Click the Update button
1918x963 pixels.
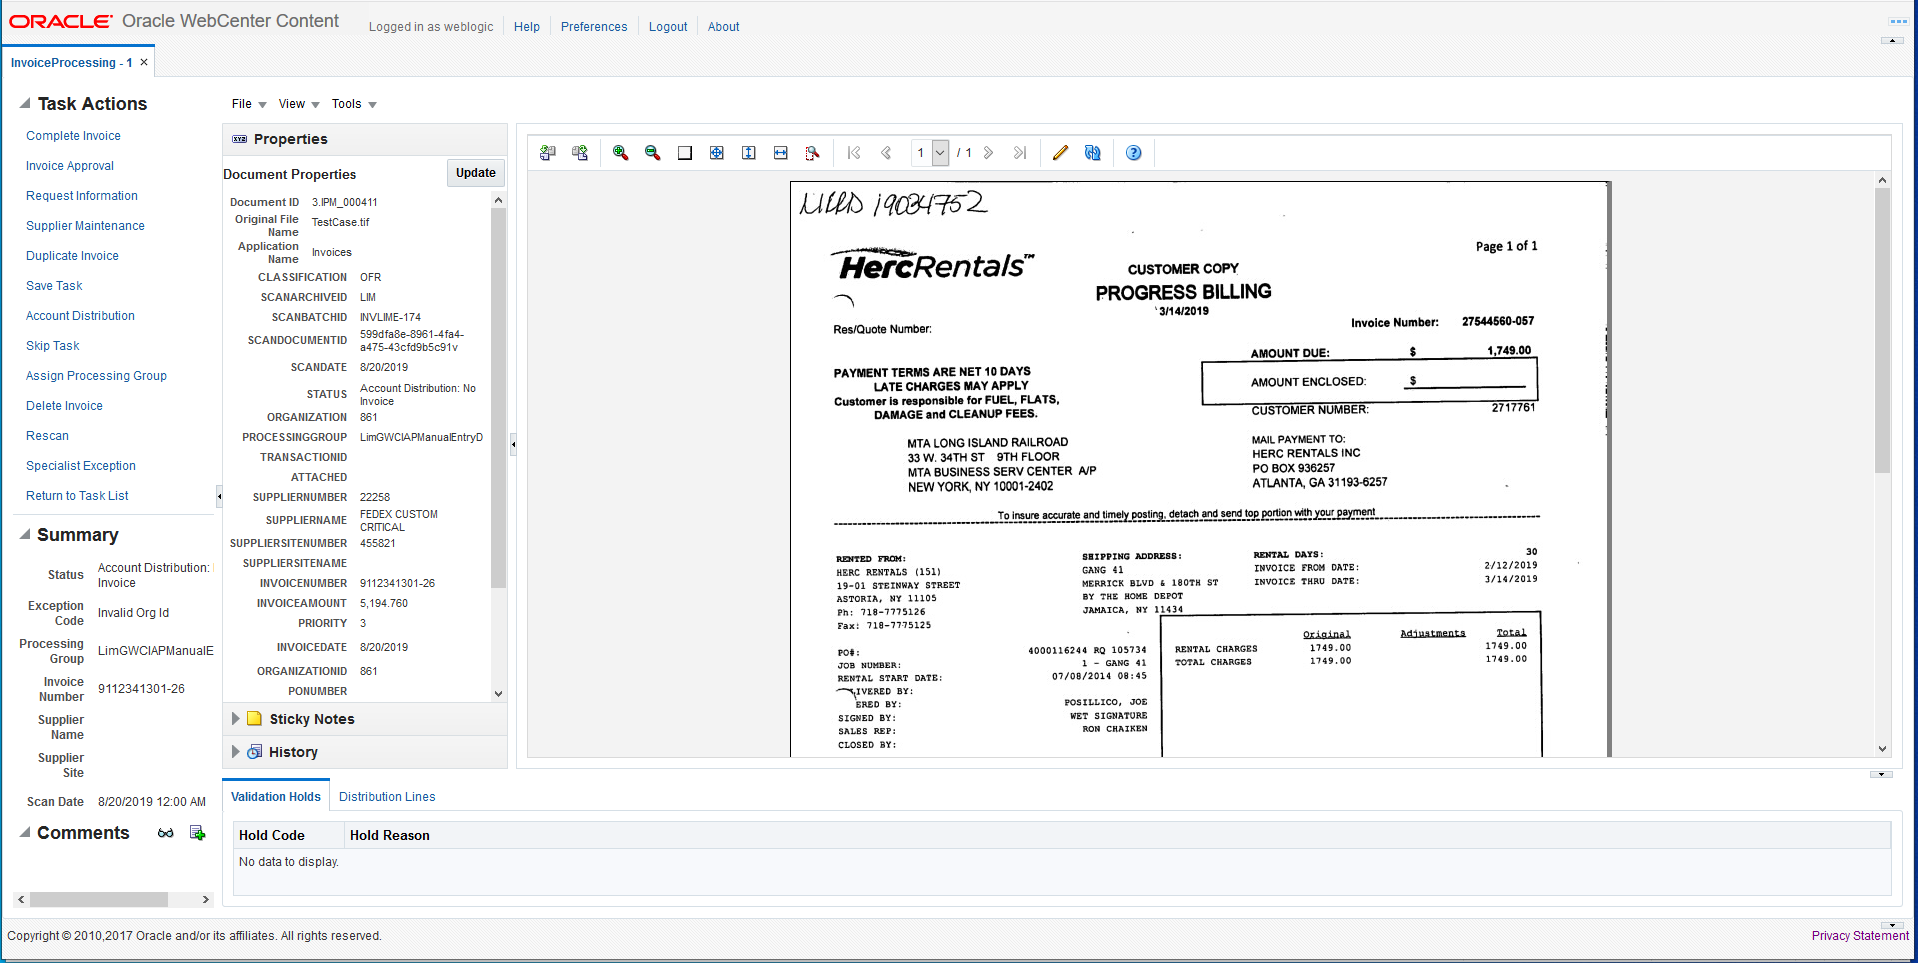tap(475, 173)
